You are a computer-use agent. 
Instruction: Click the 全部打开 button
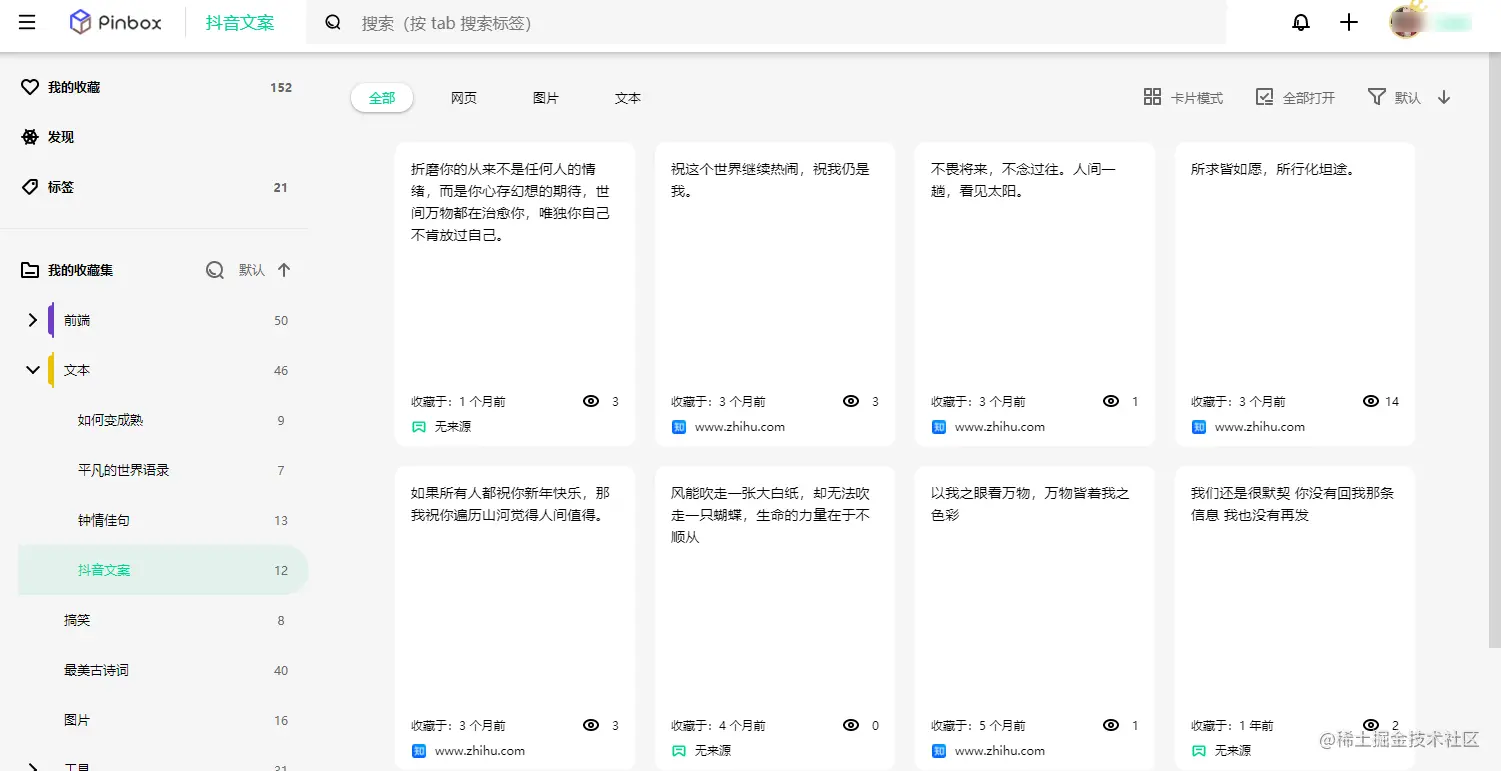tap(1295, 97)
